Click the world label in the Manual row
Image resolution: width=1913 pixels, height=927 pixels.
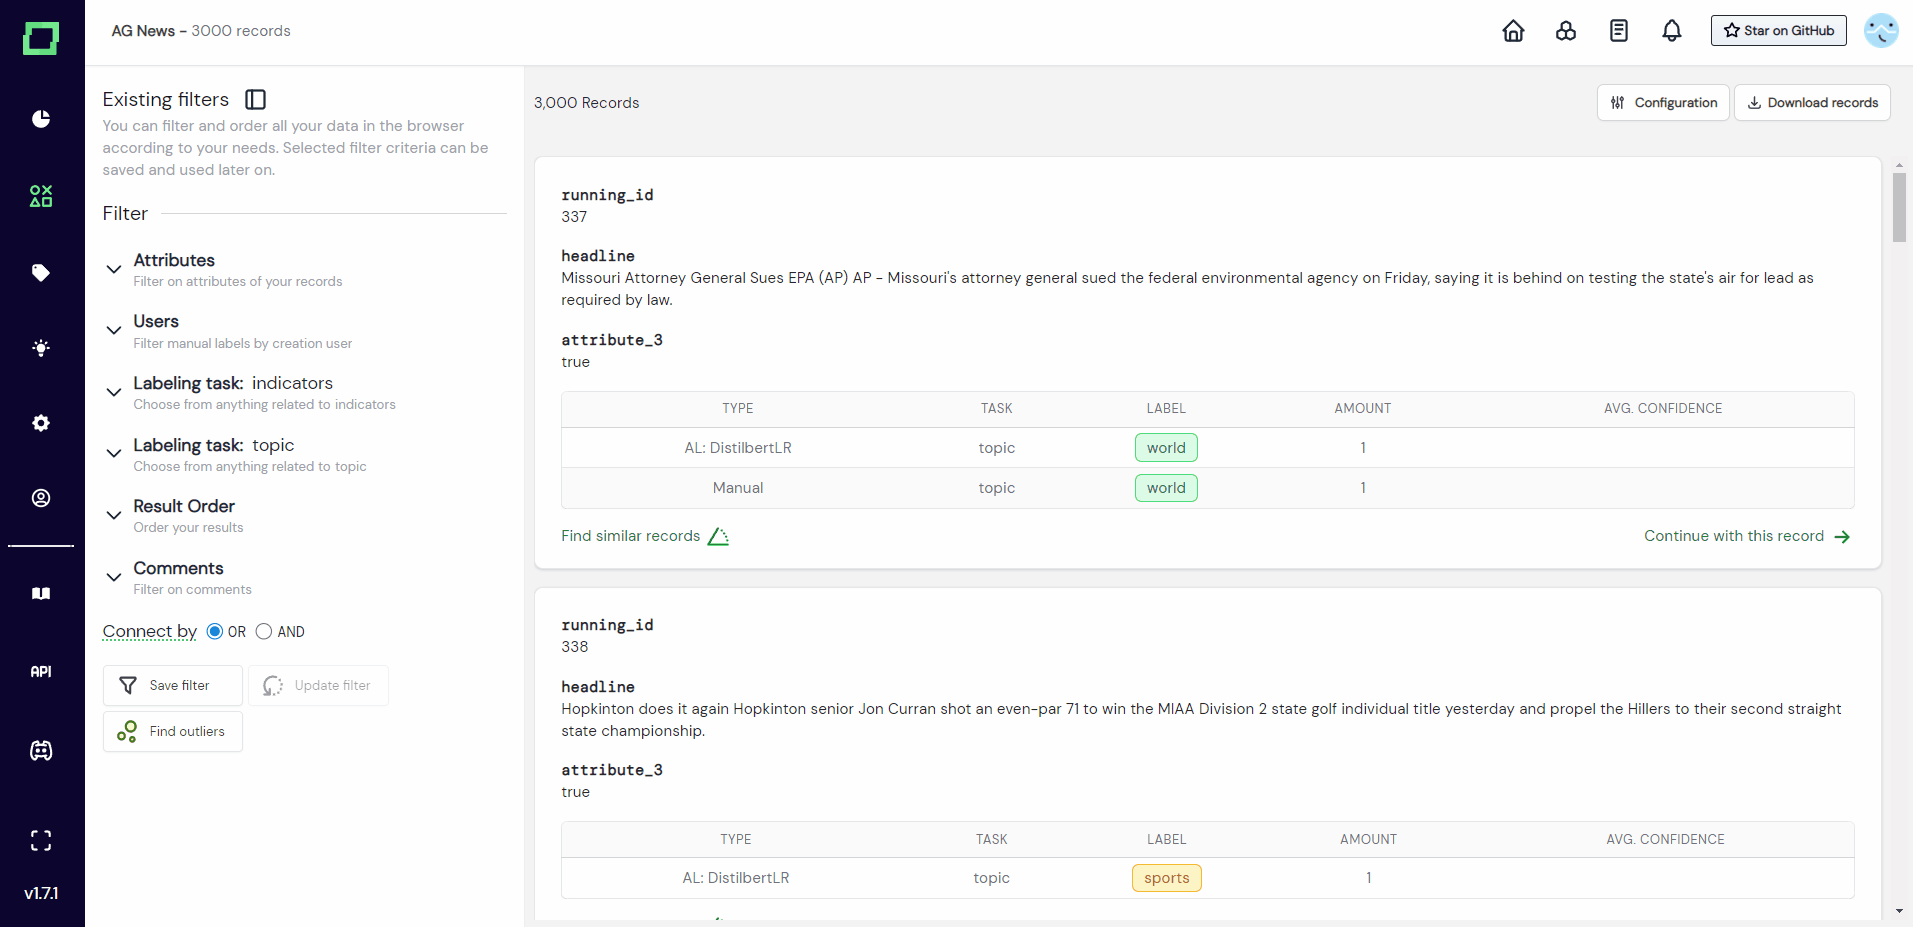click(1166, 488)
